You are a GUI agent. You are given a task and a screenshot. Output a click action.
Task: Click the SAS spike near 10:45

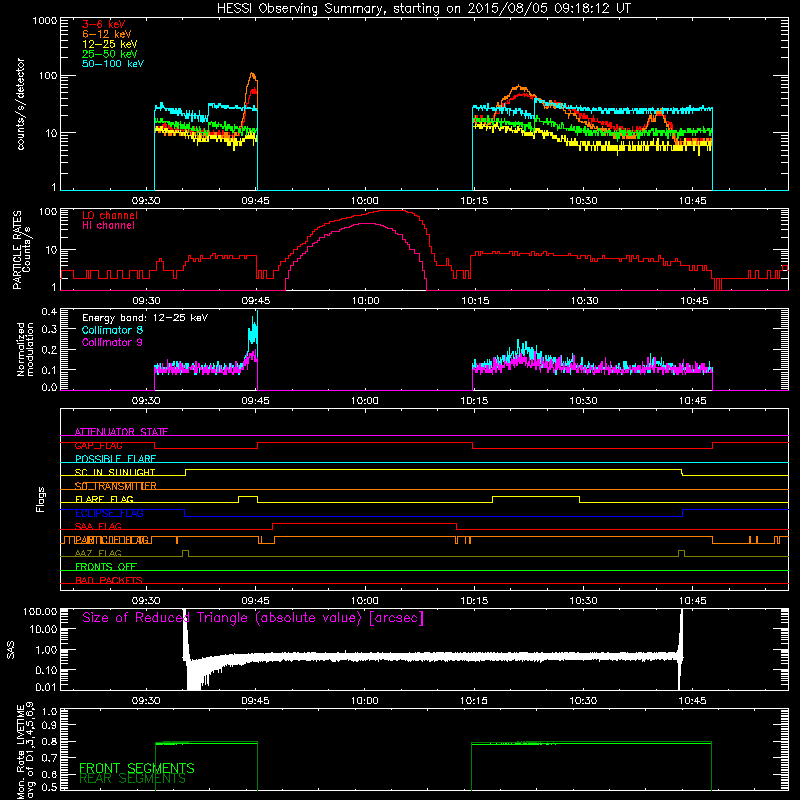[680, 648]
